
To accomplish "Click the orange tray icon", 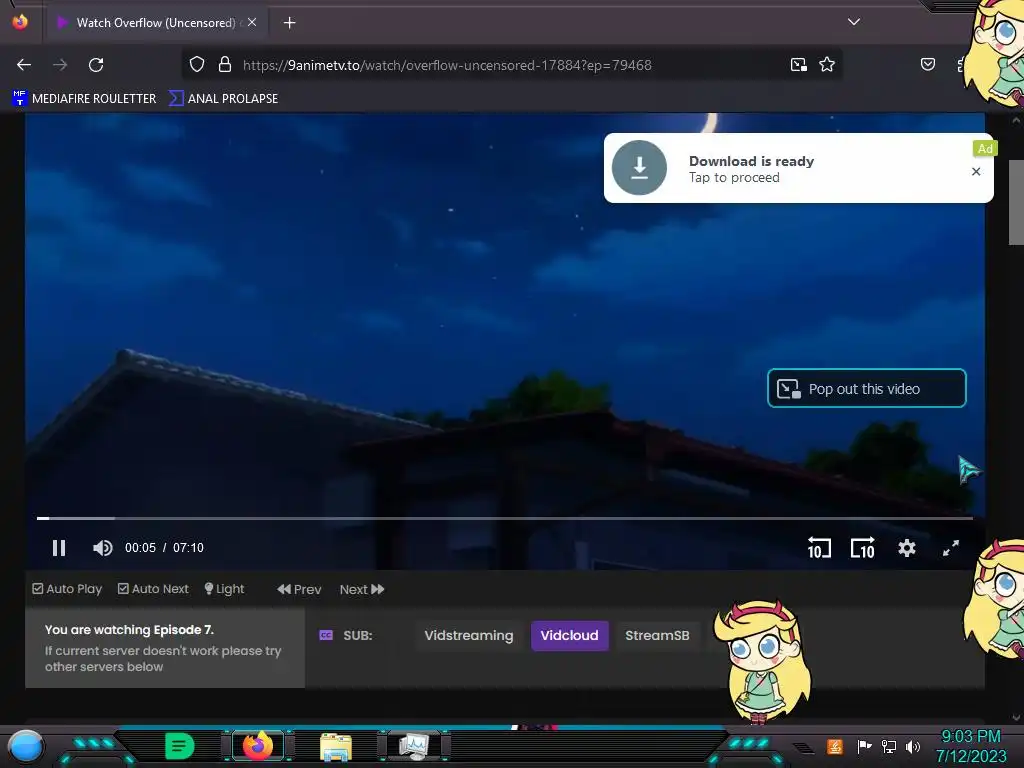I will [835, 746].
